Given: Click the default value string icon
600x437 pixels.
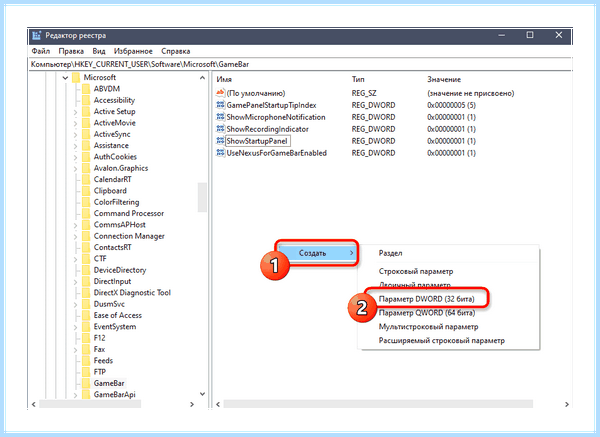Looking at the screenshot, I should pyautogui.click(x=220, y=93).
